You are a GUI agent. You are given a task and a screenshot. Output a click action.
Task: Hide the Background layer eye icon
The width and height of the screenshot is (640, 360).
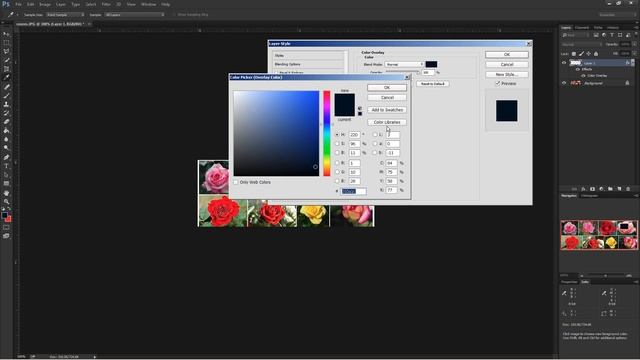(564, 83)
